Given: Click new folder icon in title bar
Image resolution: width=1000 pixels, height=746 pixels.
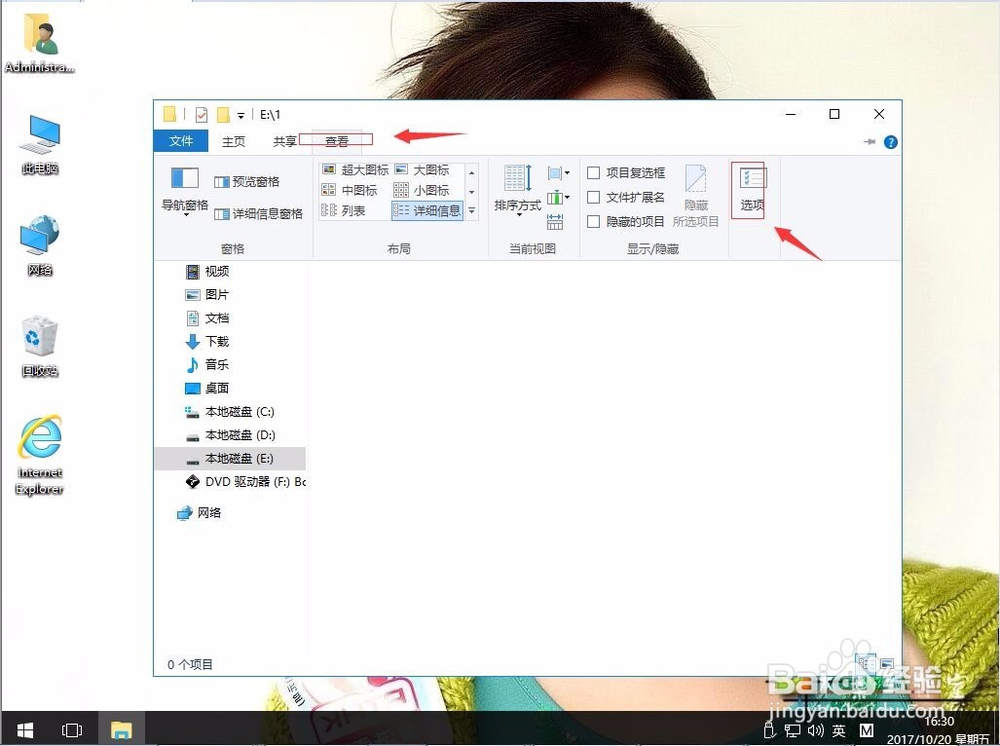Looking at the screenshot, I should [x=223, y=115].
